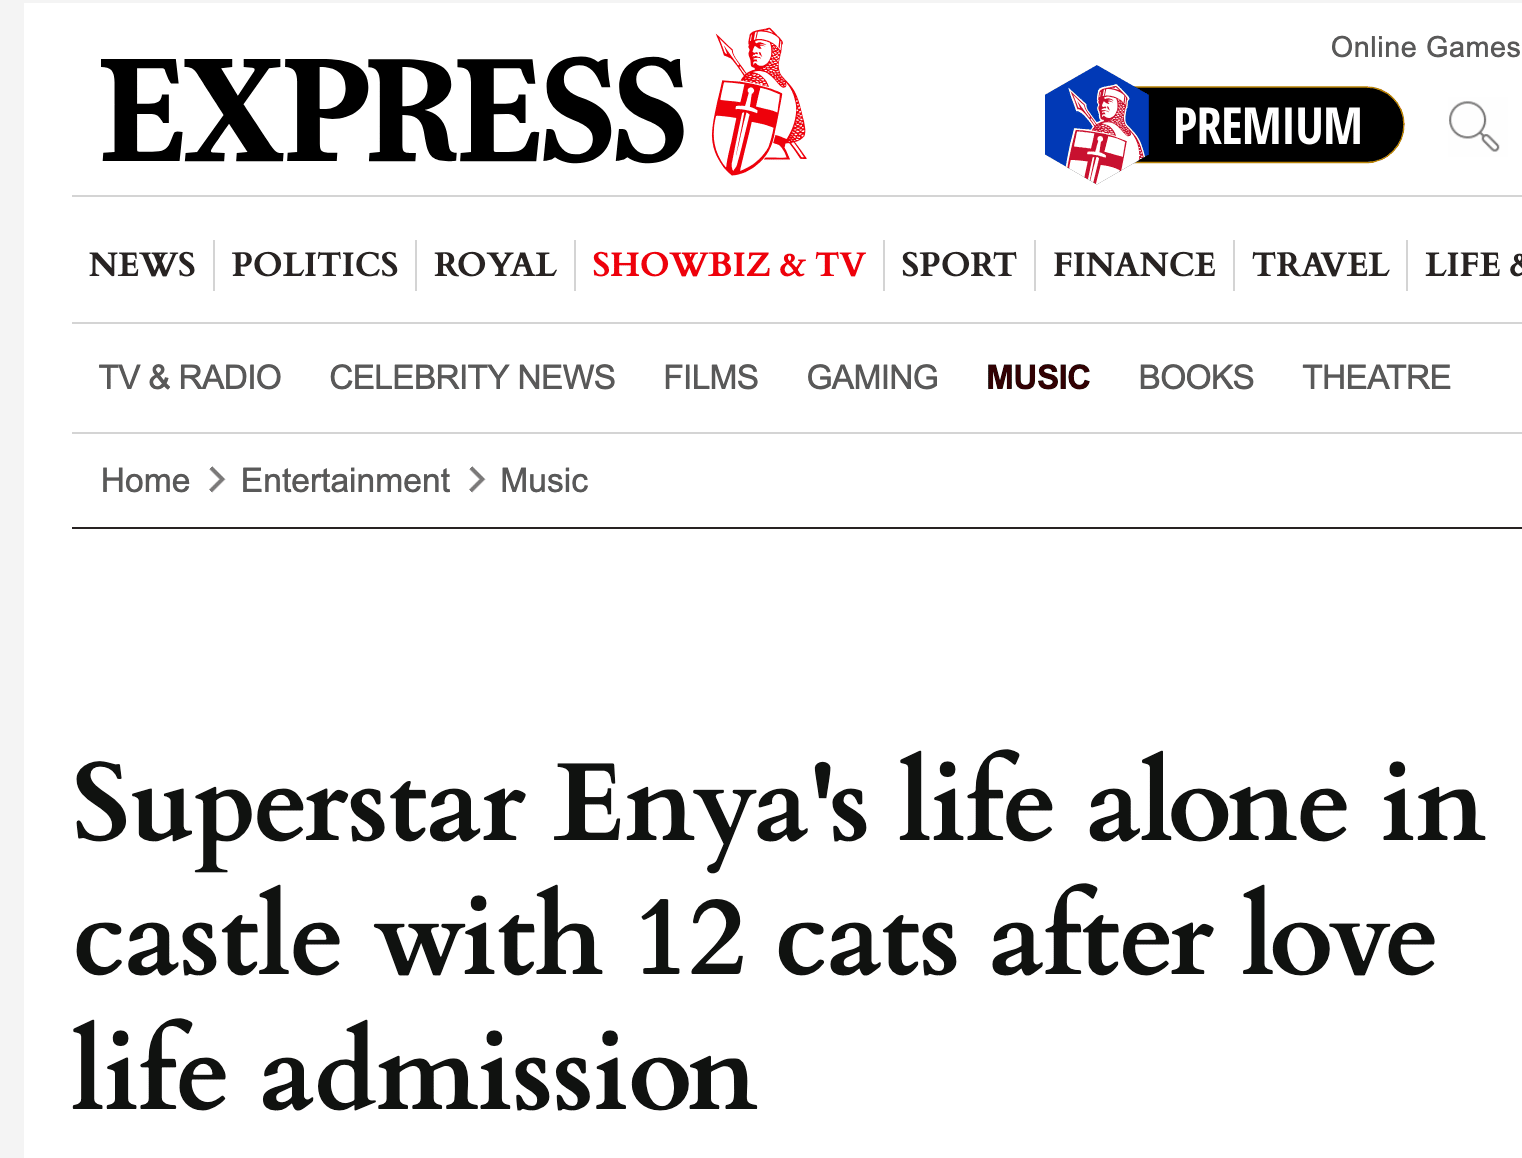The image size is (1522, 1158).
Task: Open Showbiz & TV section
Action: (728, 265)
